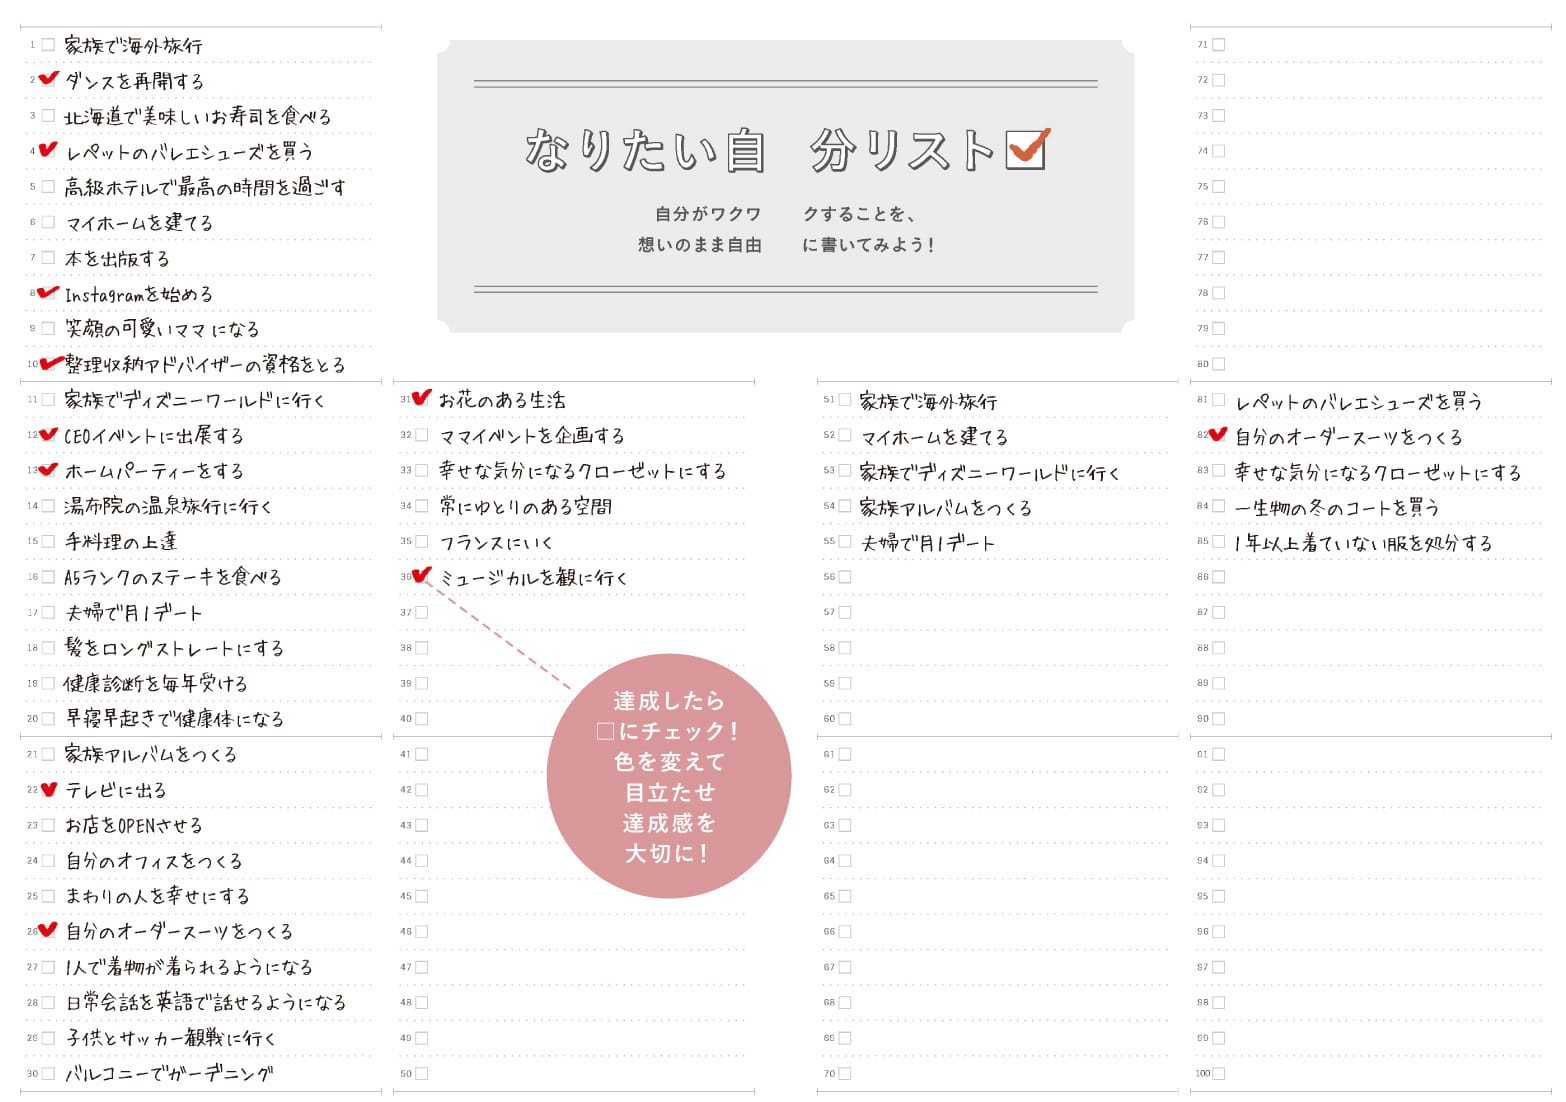Click the text 健康診断を毎年受ける
Screen dimensions: 1566x1102
click(x=155, y=684)
